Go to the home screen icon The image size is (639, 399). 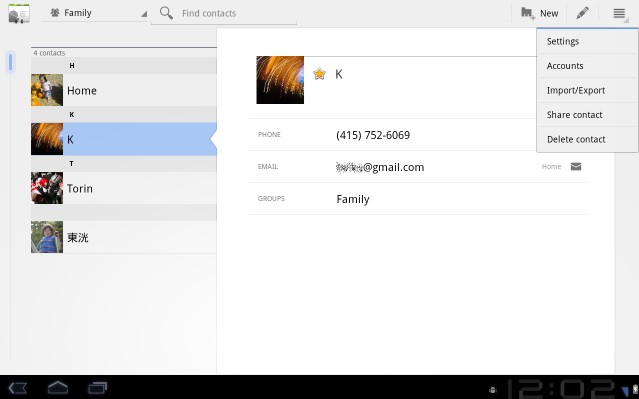coord(58,387)
